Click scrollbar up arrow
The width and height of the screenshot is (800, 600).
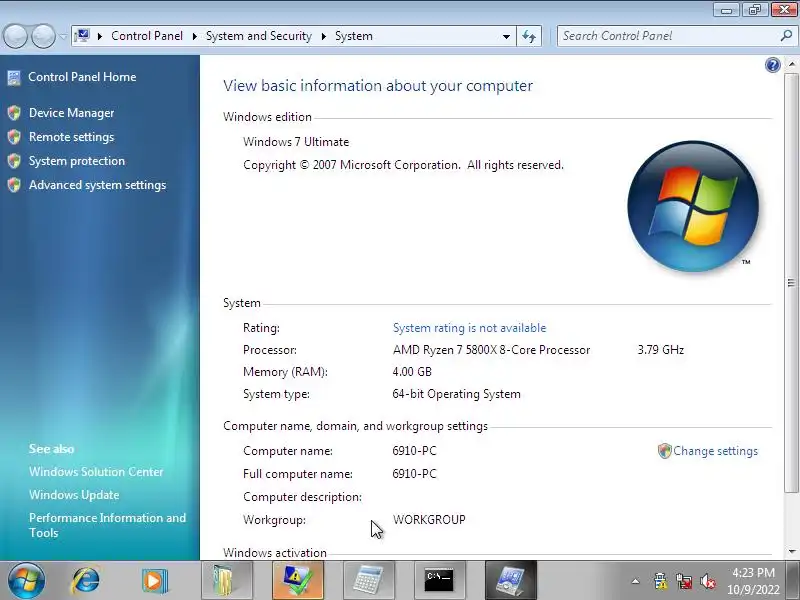(x=791, y=64)
